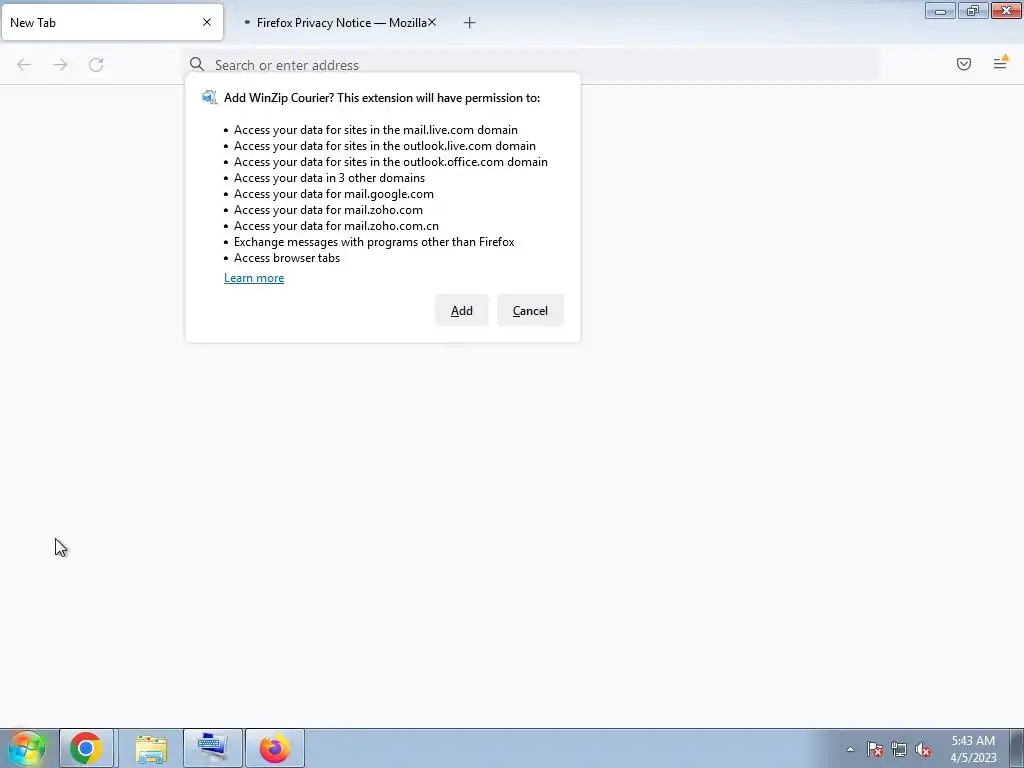1024x768 pixels.
Task: Click the mail.live.com domain permission line
Action: (x=376, y=130)
